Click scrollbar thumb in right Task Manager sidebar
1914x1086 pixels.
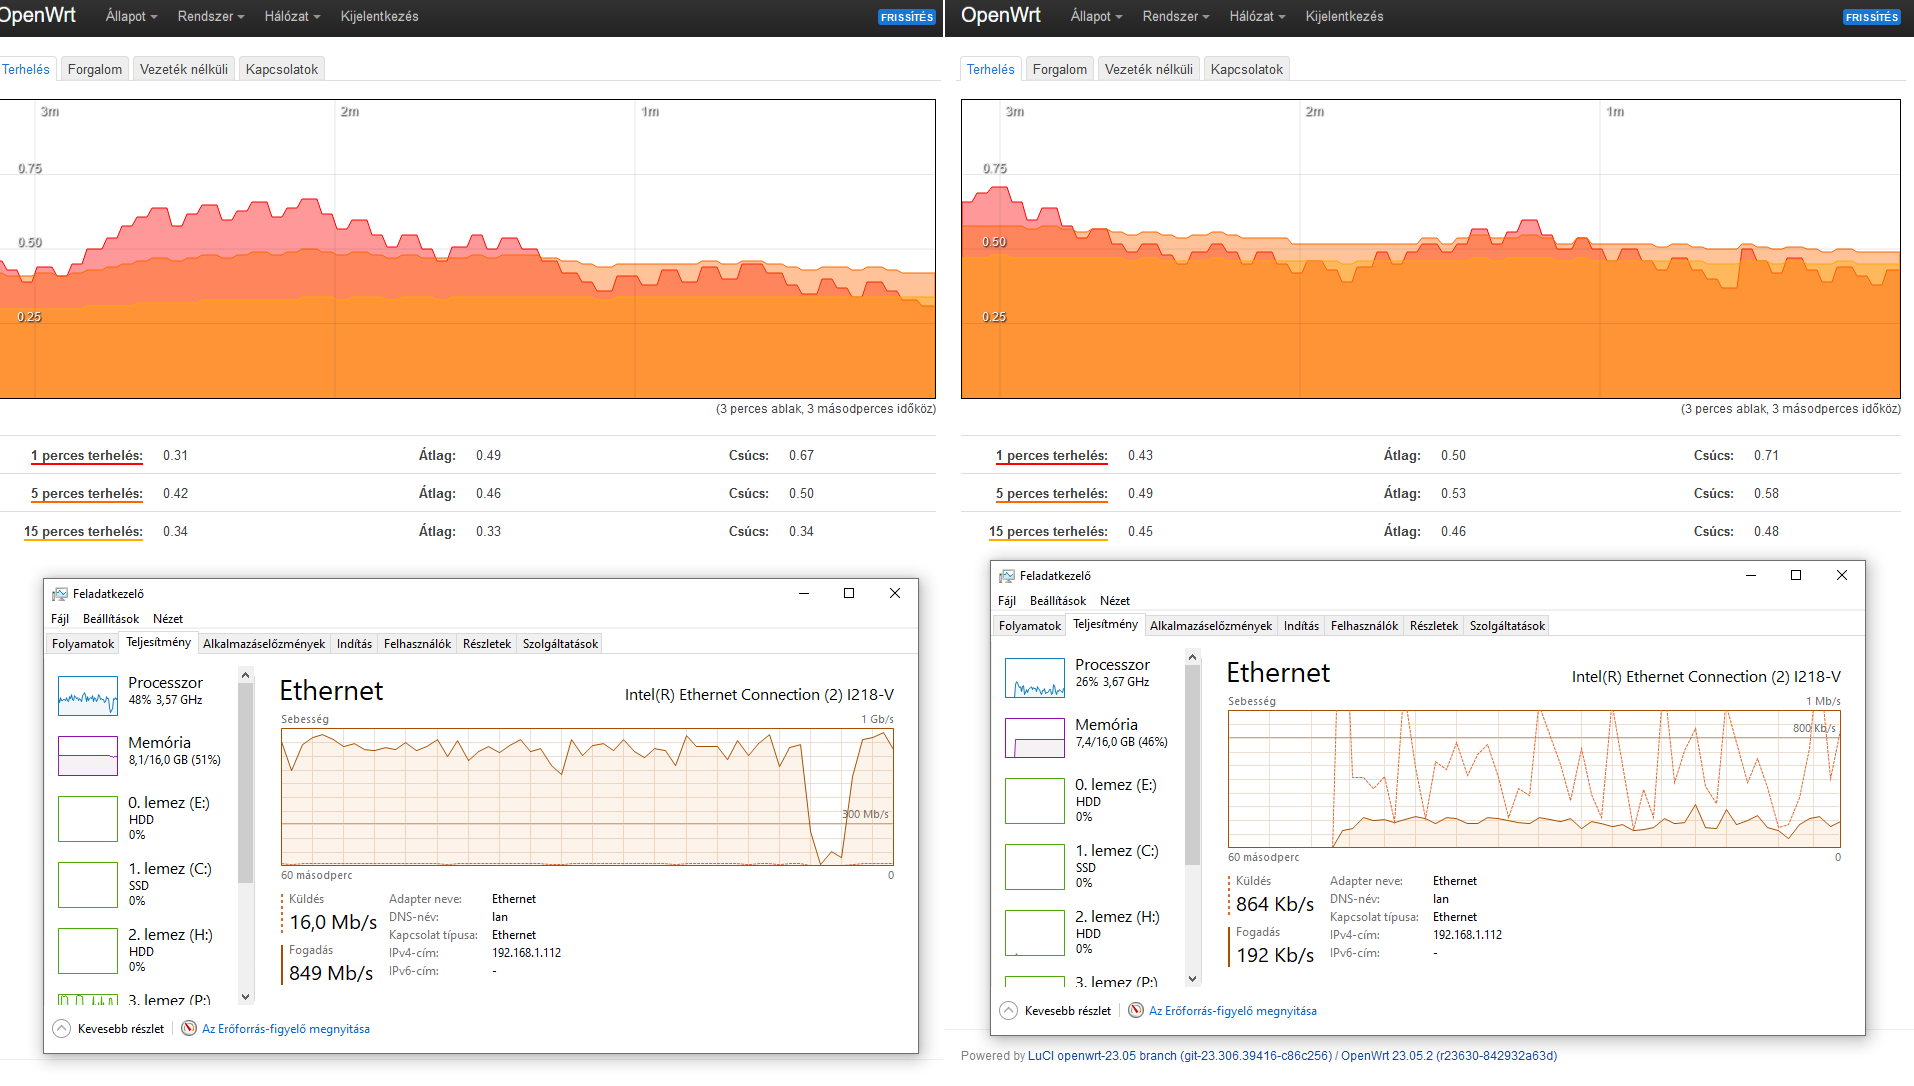(1192, 764)
